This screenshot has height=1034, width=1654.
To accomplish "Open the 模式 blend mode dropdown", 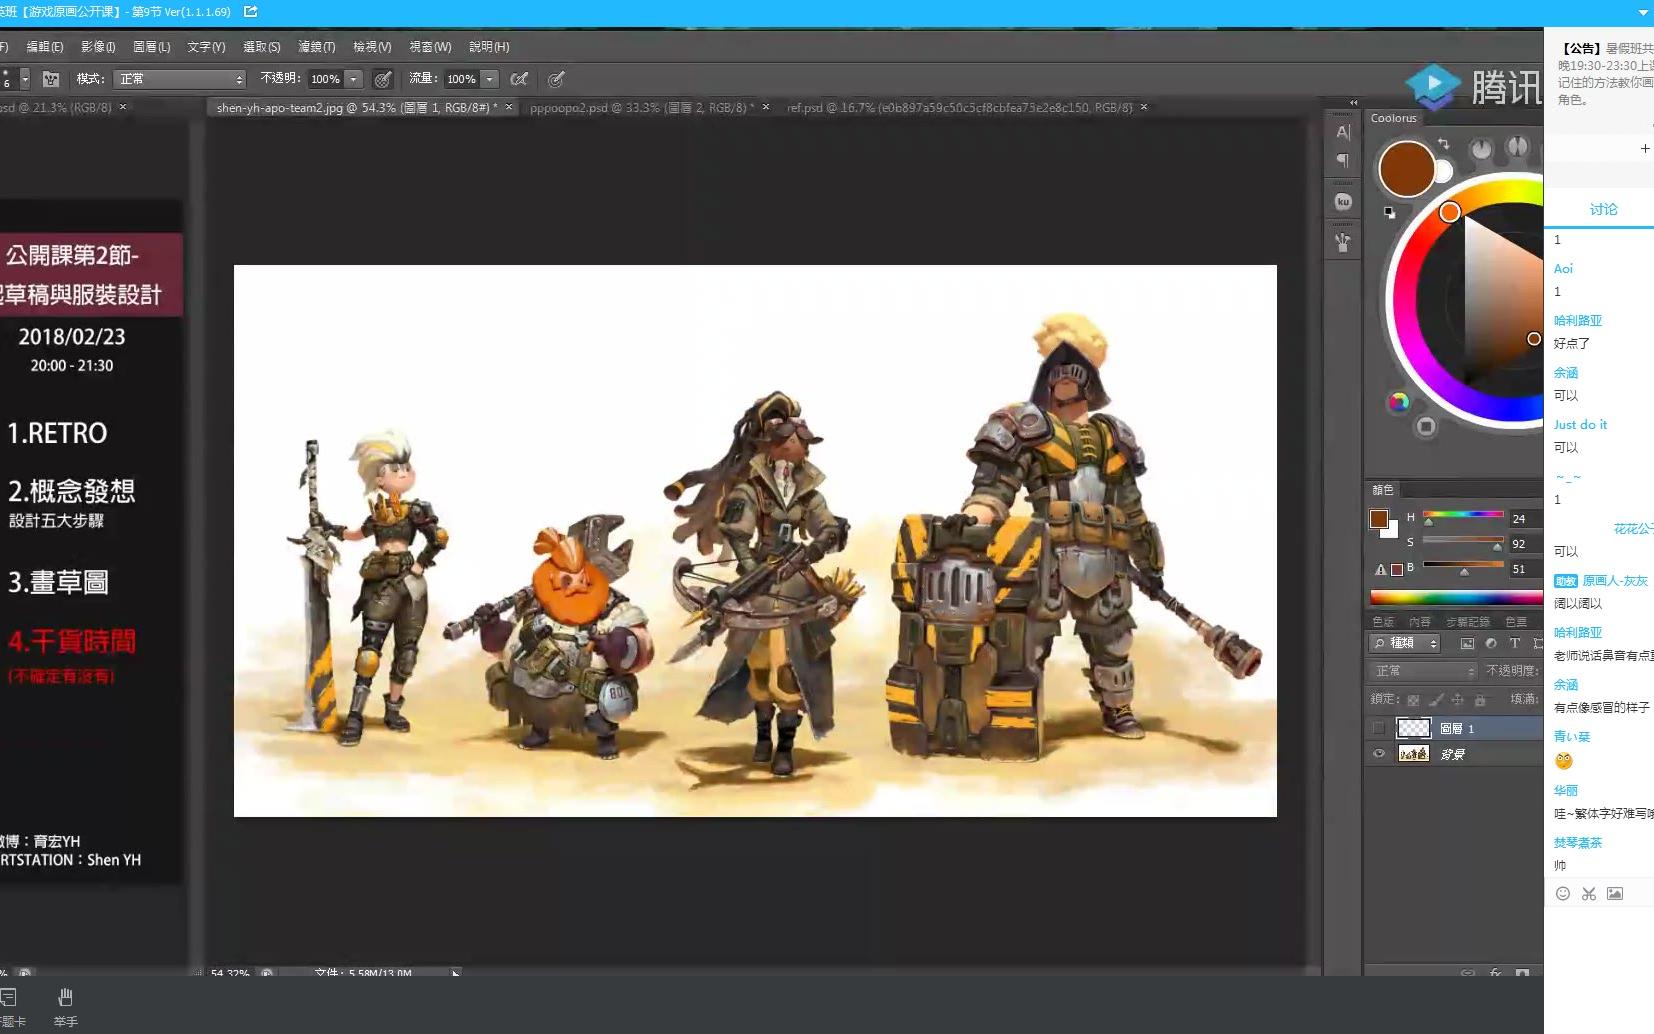I will point(179,79).
